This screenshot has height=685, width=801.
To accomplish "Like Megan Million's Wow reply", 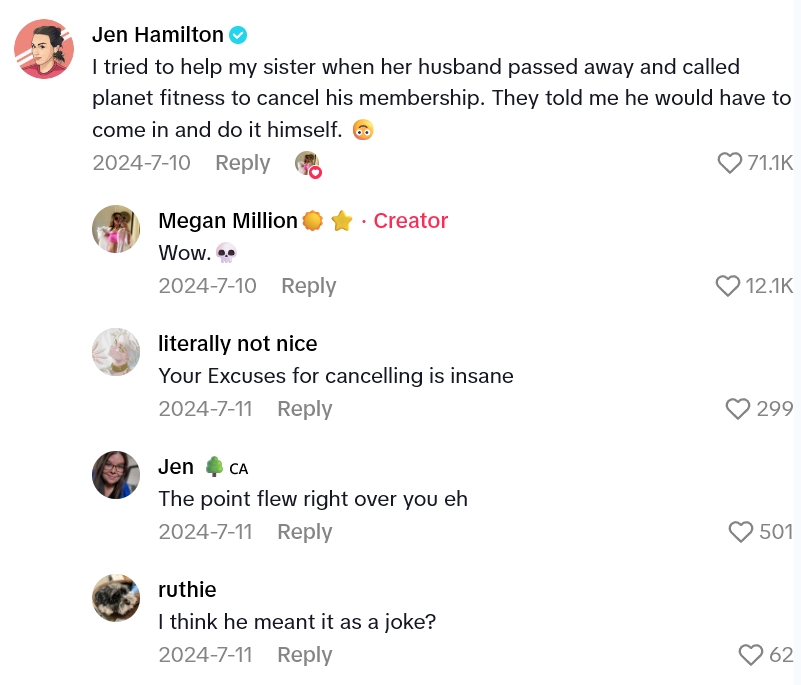I will pyautogui.click(x=728, y=286).
